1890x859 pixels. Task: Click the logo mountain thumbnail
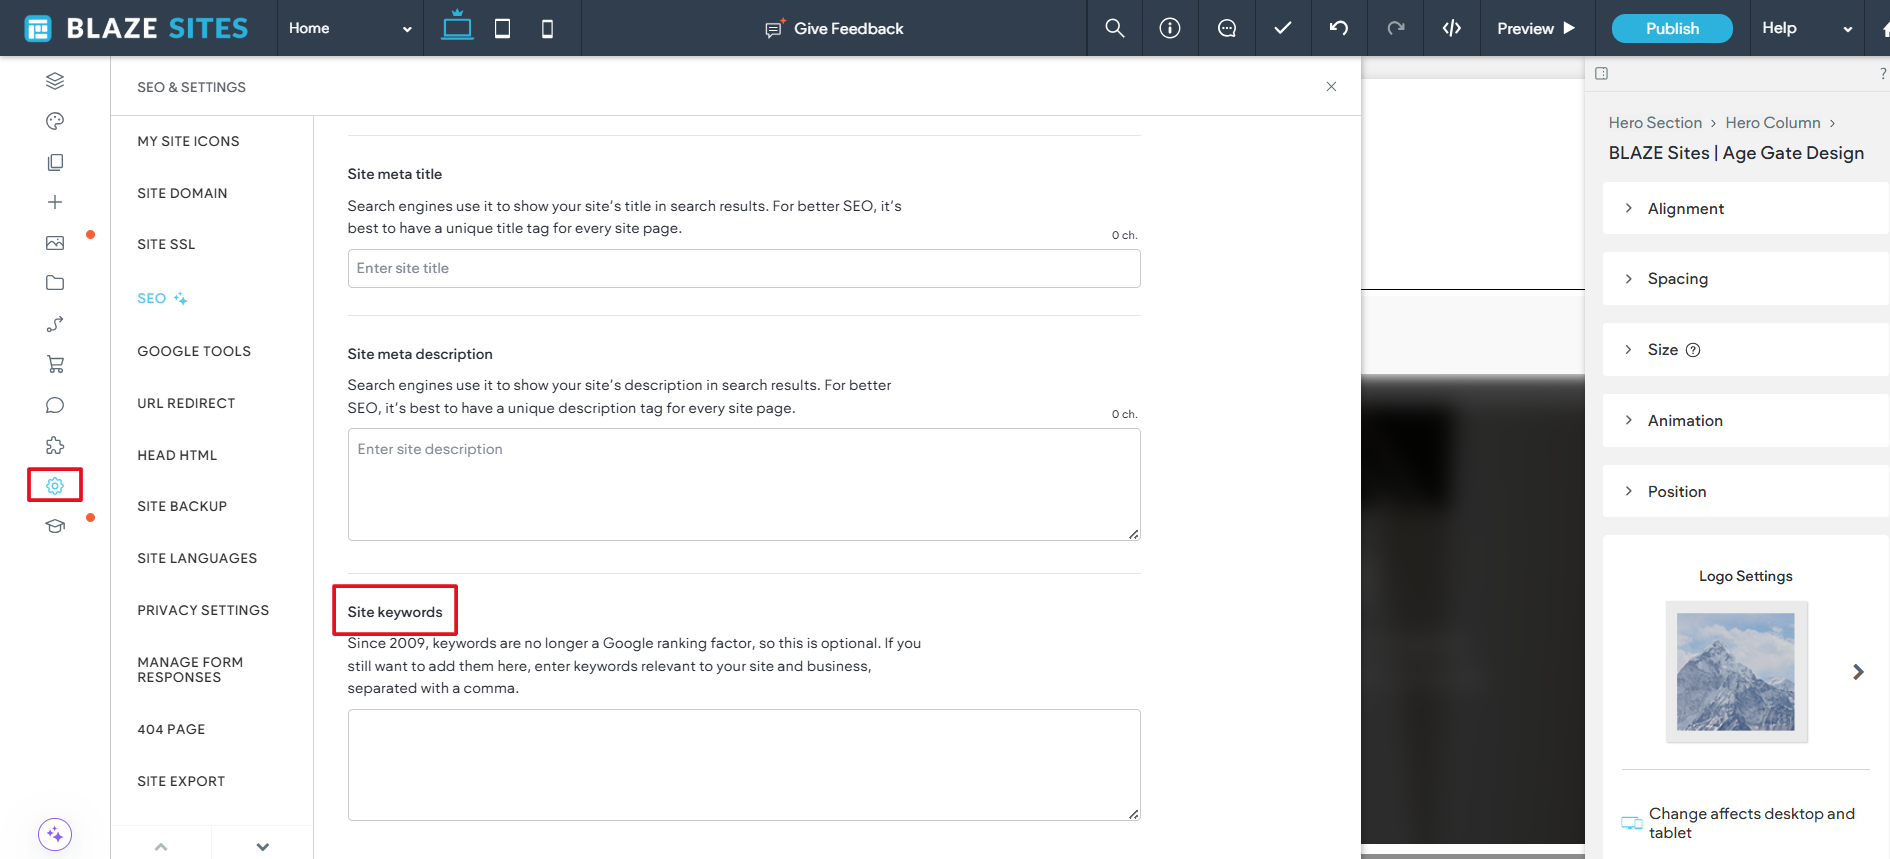(1736, 672)
